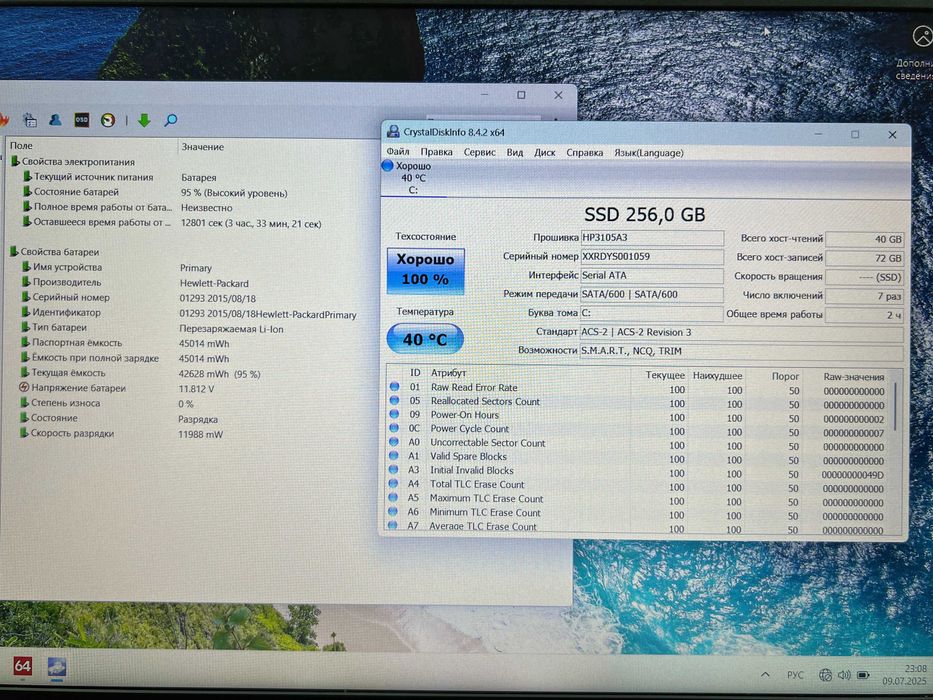Image resolution: width=933 pixels, height=700 pixels.
Task: Click the CrystalDiskInfo taskbar icon
Action: (57, 667)
